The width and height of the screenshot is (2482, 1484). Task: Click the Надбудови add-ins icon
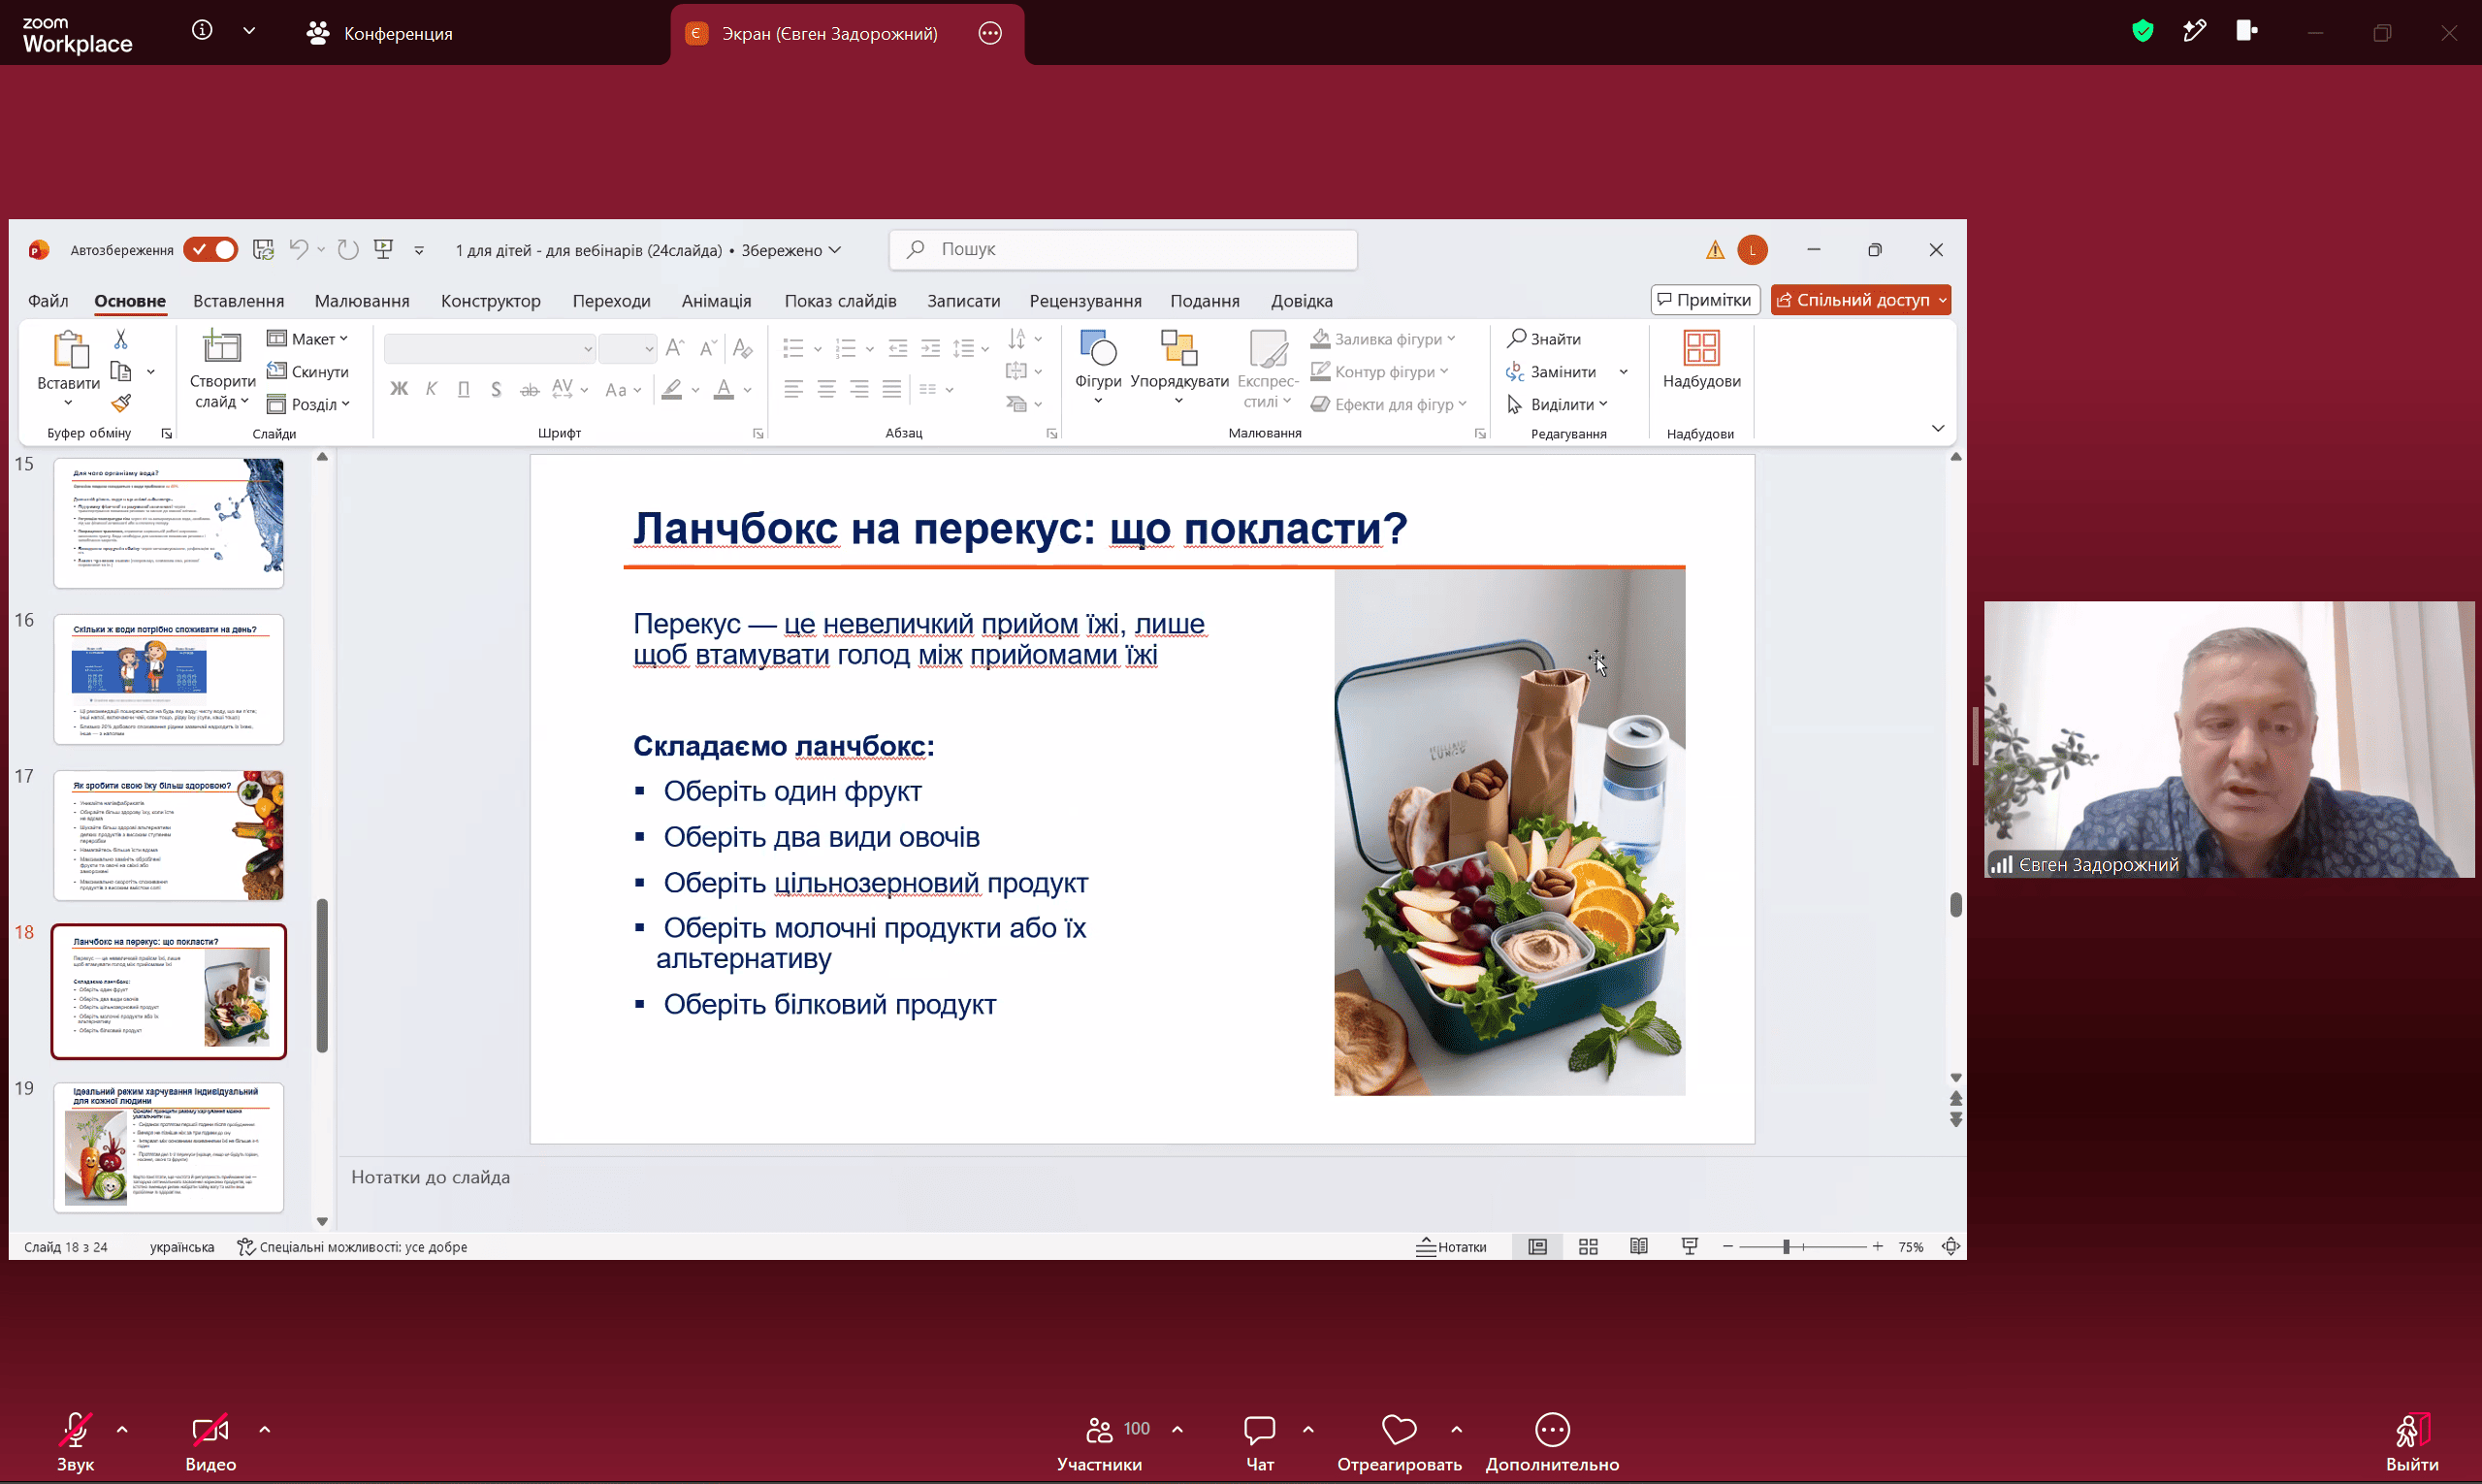click(x=1701, y=360)
